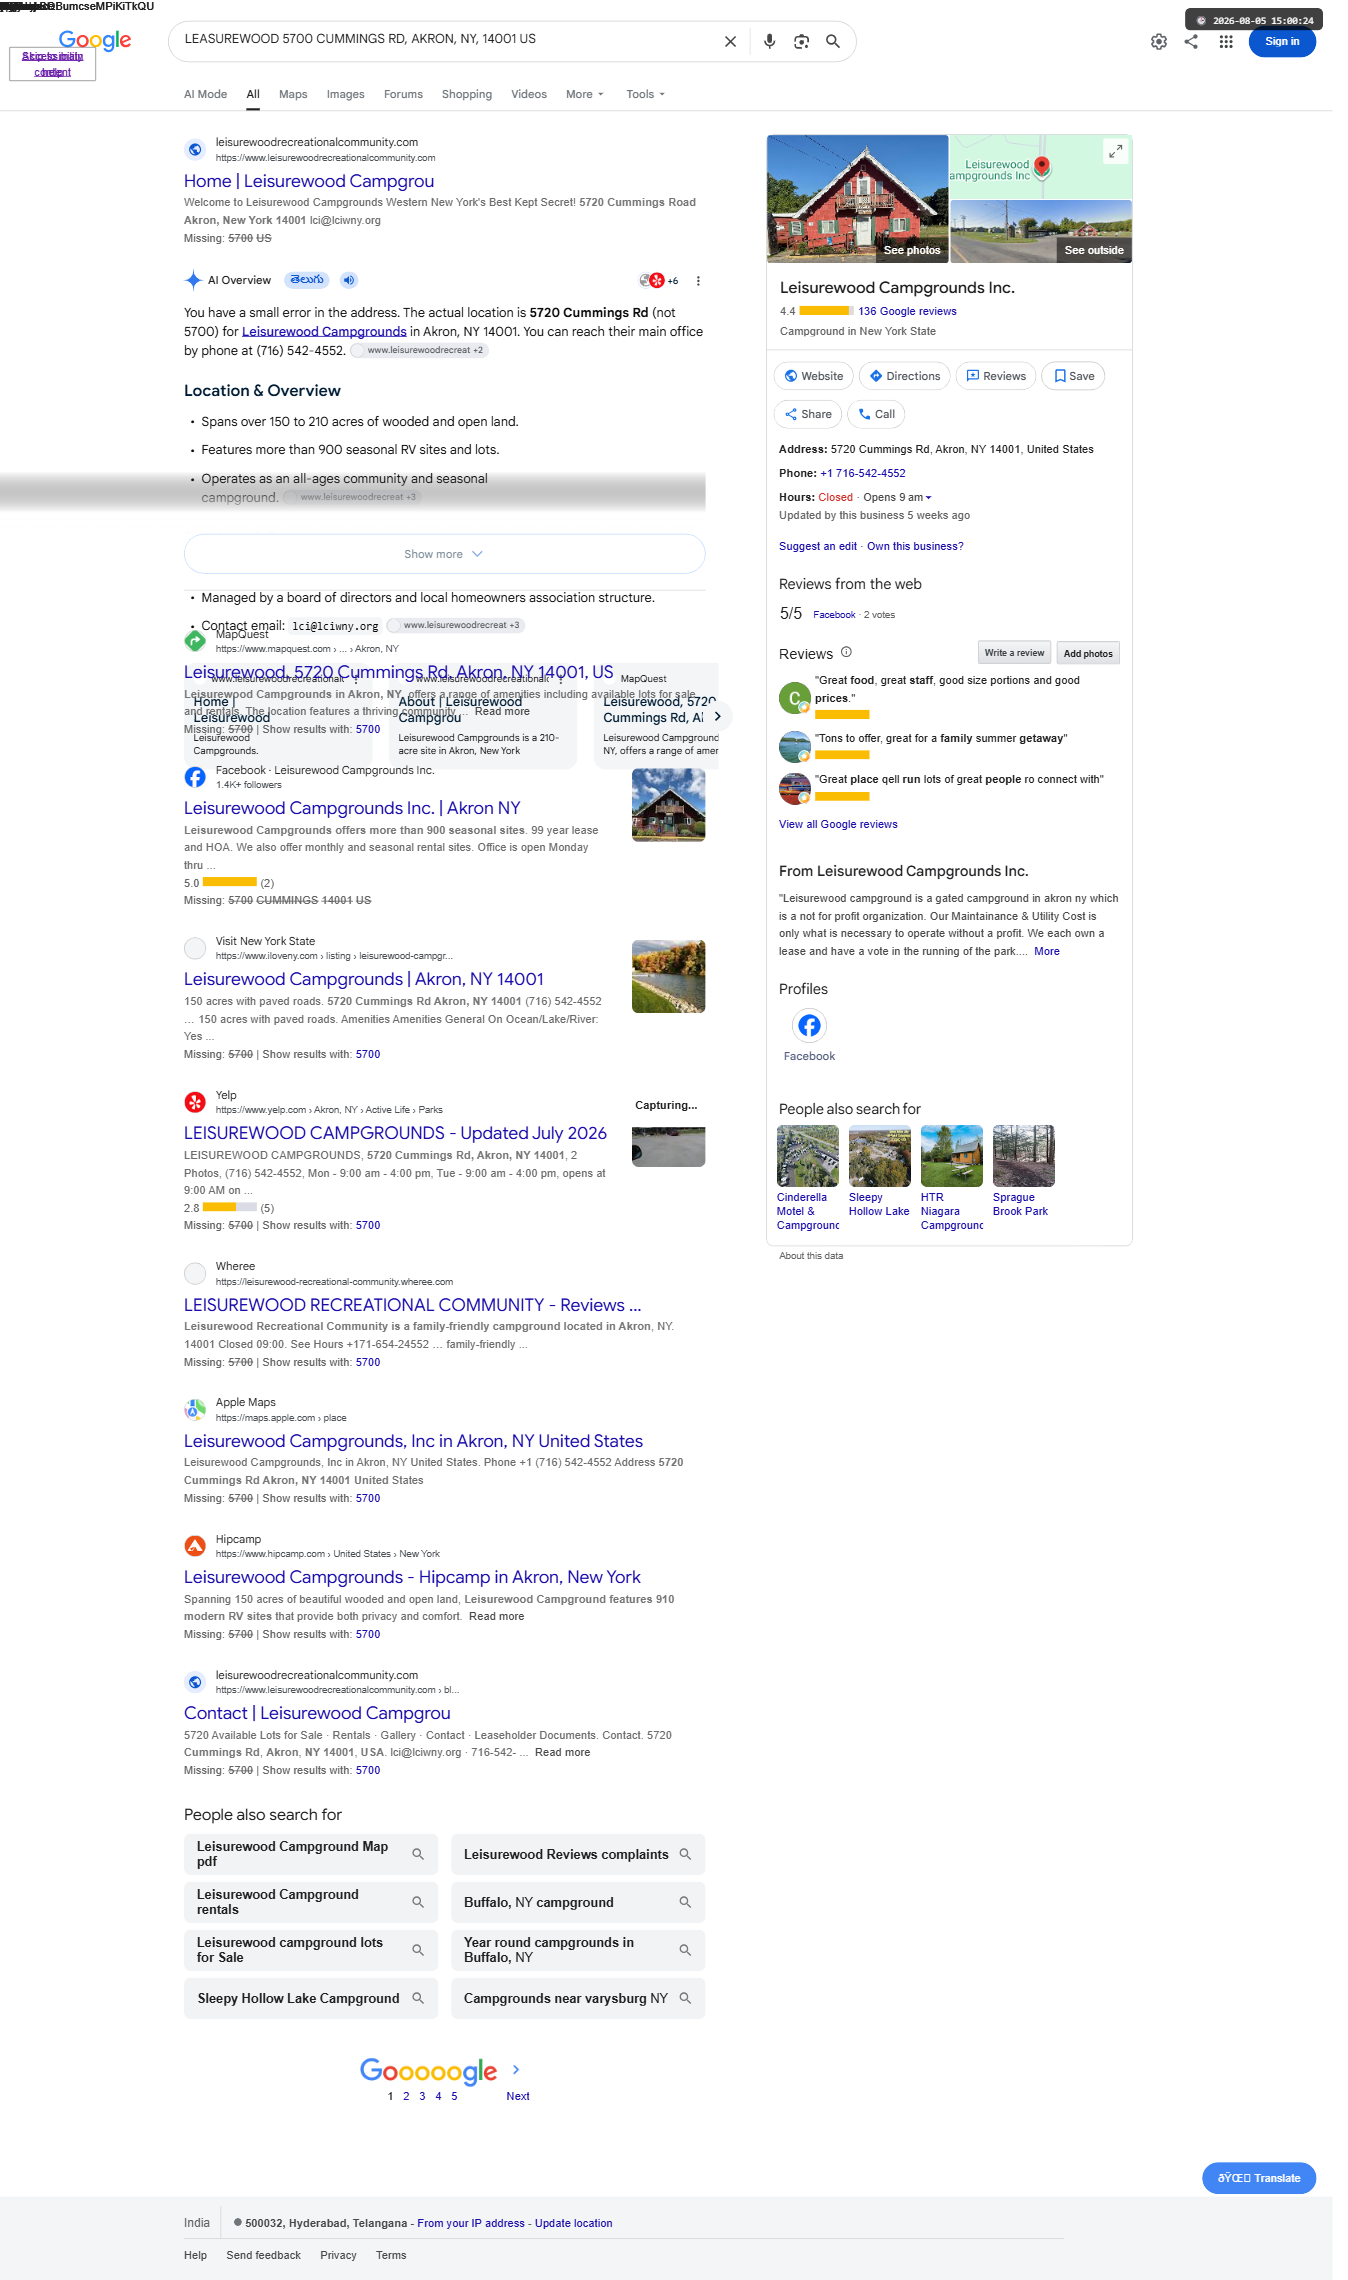Open Reviews button in knowledge panel

tap(996, 376)
